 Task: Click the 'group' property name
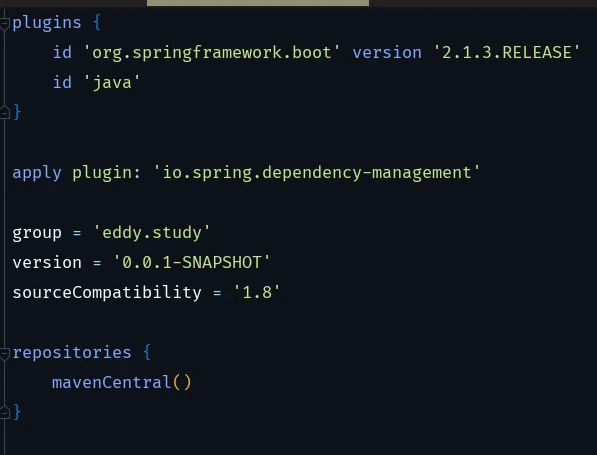[x=37, y=233]
